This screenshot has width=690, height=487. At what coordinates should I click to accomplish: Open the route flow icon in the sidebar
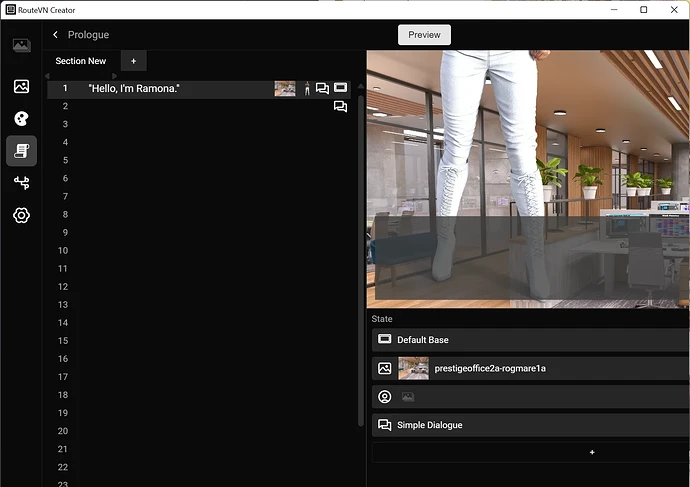tap(21, 182)
